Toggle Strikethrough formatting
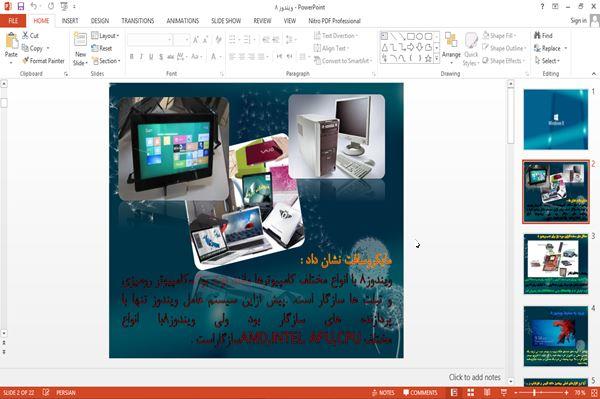This screenshot has width=600, height=399. [x=170, y=57]
